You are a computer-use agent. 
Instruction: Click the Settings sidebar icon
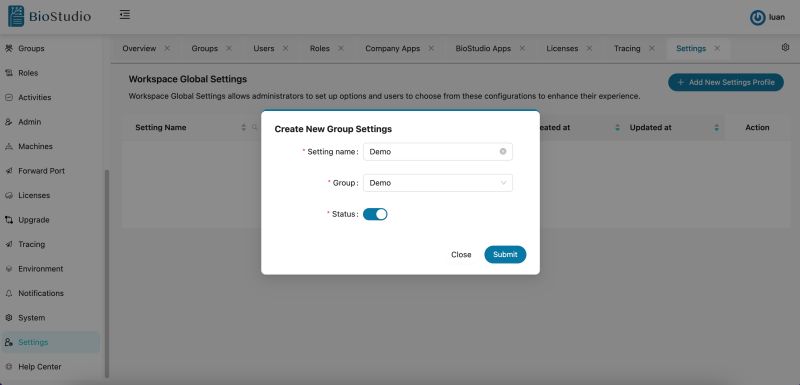(9, 342)
